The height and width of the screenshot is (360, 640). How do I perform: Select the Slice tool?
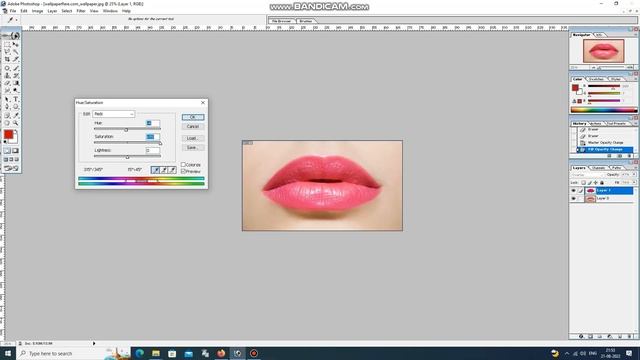click(x=16, y=60)
